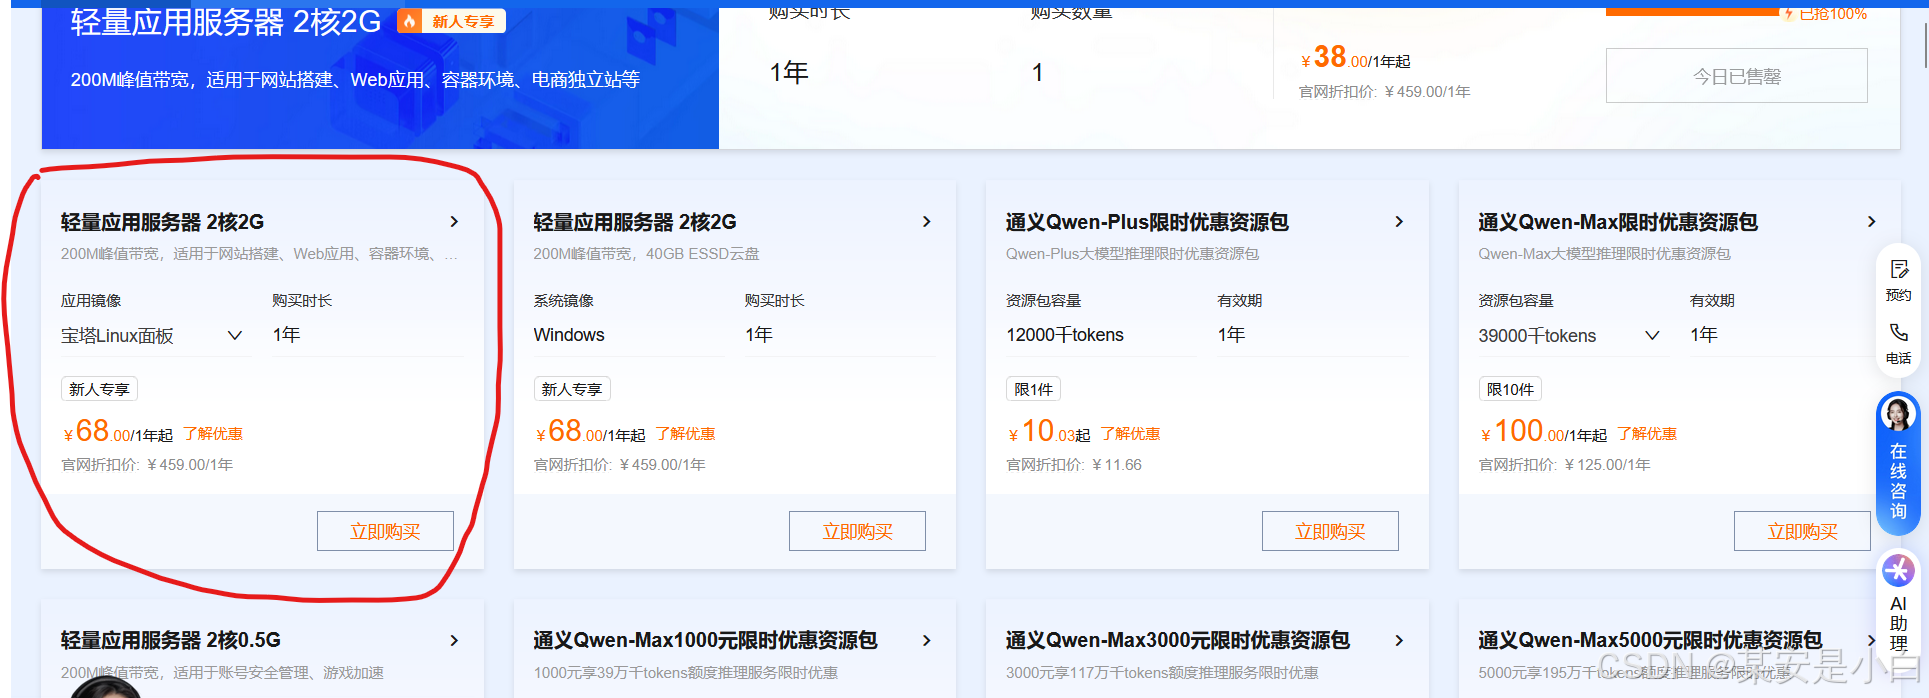Open arrow on 通义Qwen-Max1000元限时优惠资源包 card
The image size is (1929, 698).
pyautogui.click(x=927, y=640)
